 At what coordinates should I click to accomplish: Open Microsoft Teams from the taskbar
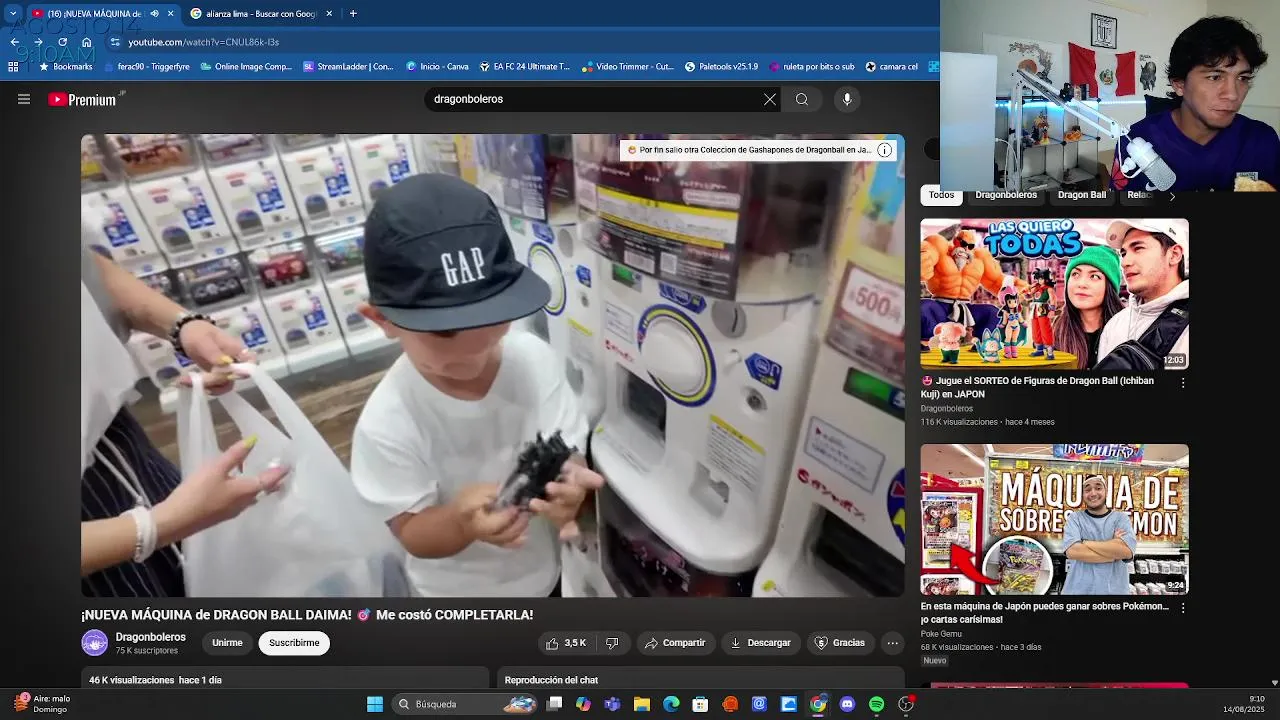point(612,704)
